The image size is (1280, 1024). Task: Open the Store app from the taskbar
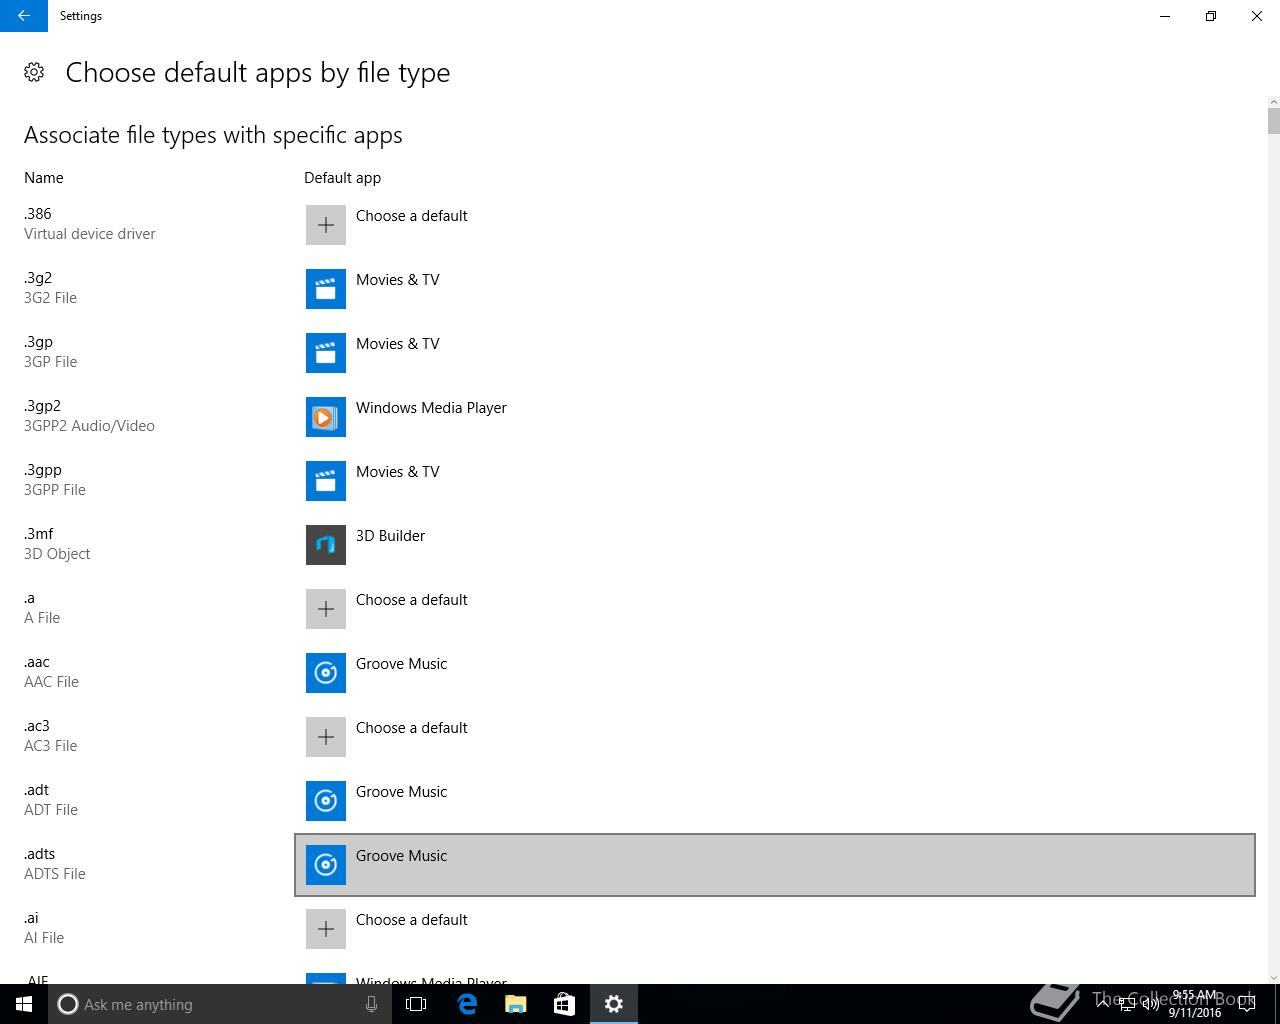(x=565, y=1004)
